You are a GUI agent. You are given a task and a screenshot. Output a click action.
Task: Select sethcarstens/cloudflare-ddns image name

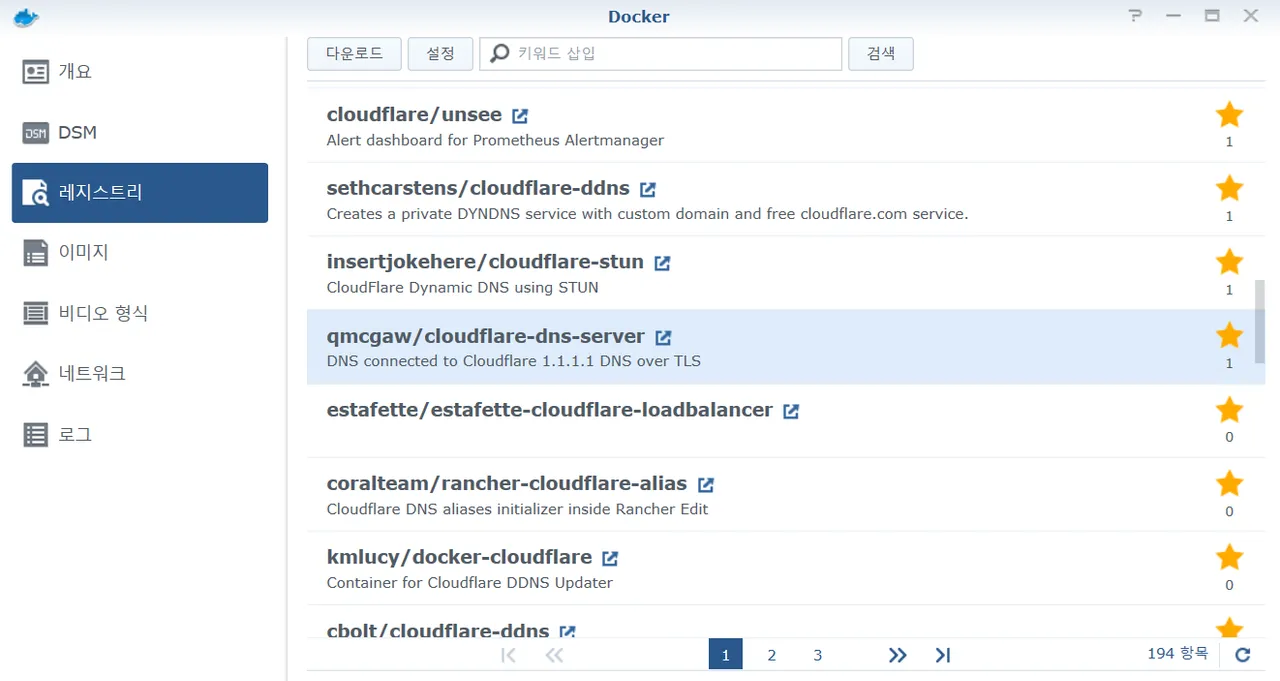pyautogui.click(x=478, y=188)
